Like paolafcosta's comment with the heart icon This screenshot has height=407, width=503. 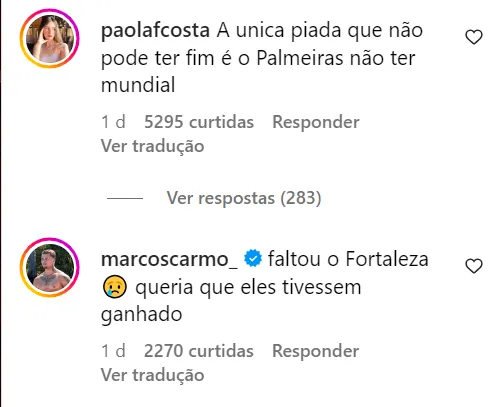(474, 37)
